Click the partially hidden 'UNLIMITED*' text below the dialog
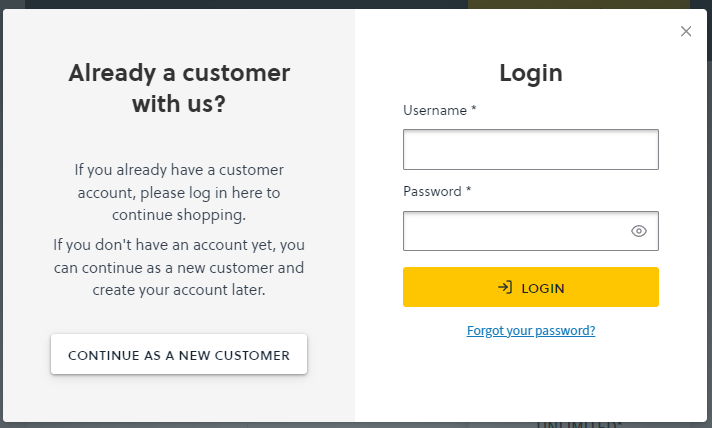The width and height of the screenshot is (712, 428). (578, 425)
